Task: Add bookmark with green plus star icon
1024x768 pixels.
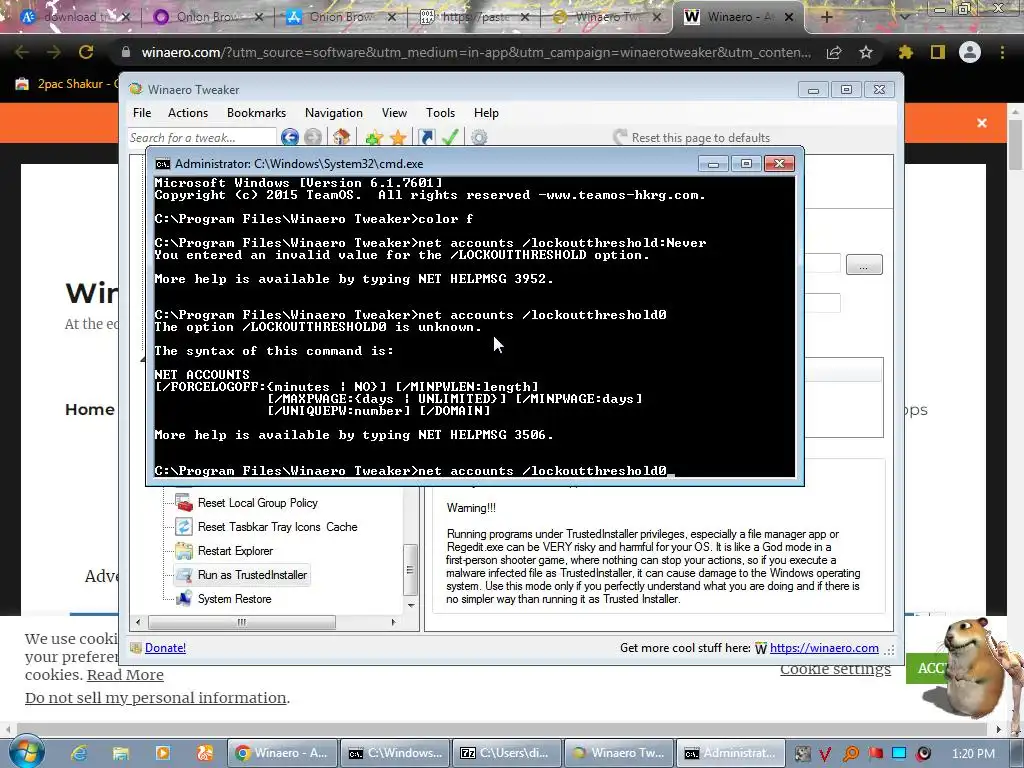Action: pos(374,137)
